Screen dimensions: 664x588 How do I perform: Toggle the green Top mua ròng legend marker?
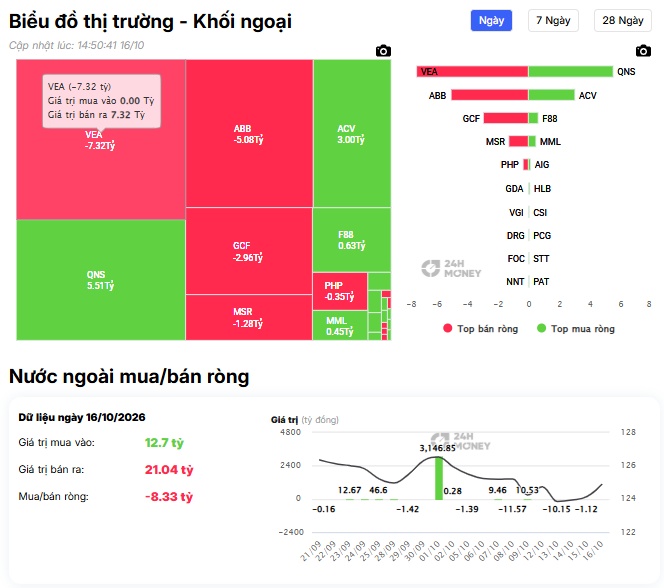[541, 328]
